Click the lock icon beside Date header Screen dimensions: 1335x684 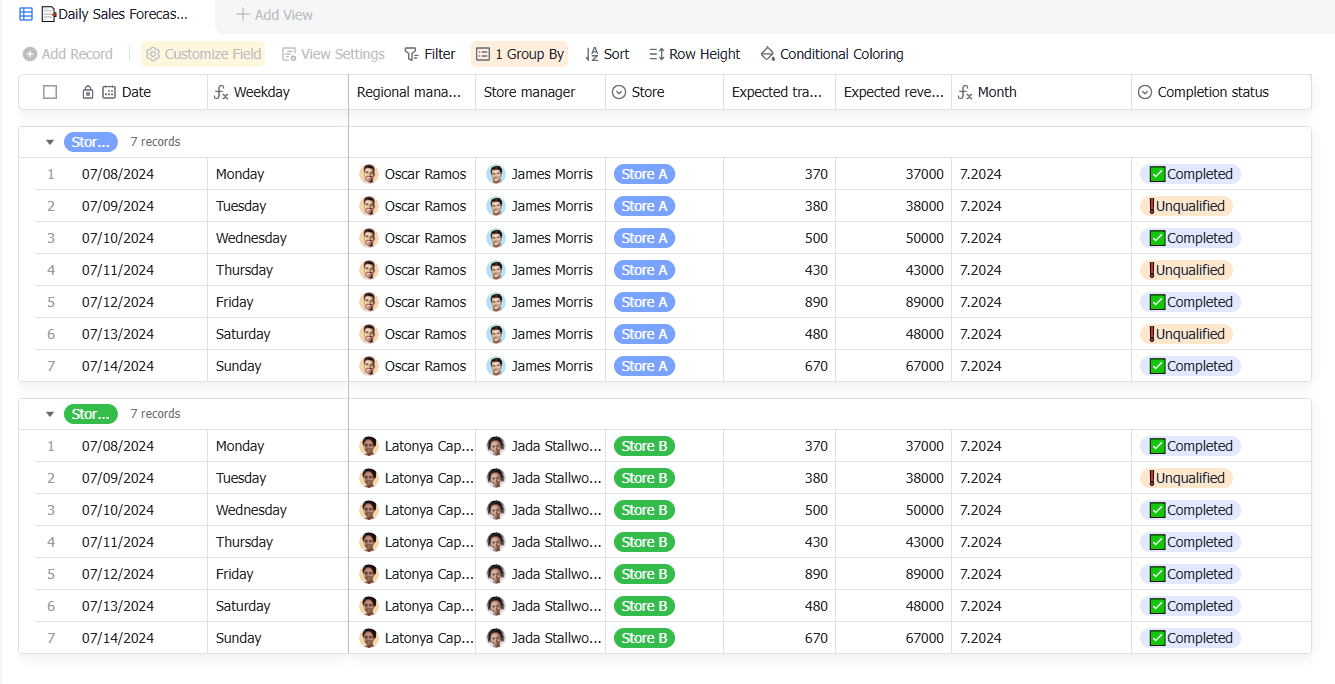click(88, 92)
